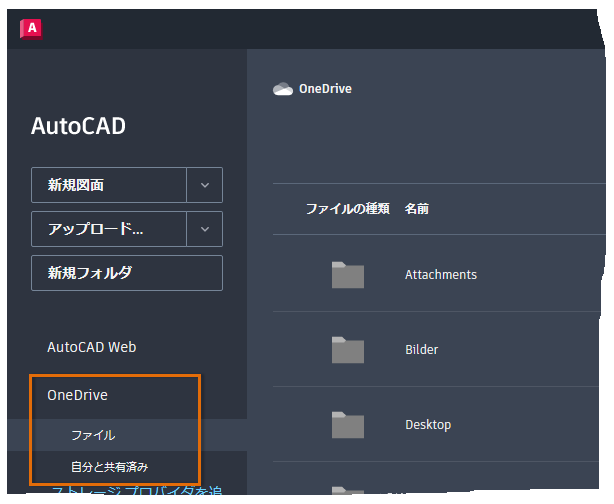The image size is (614, 504).
Task: Select OneDrive in the sidebar
Action: coord(77,395)
